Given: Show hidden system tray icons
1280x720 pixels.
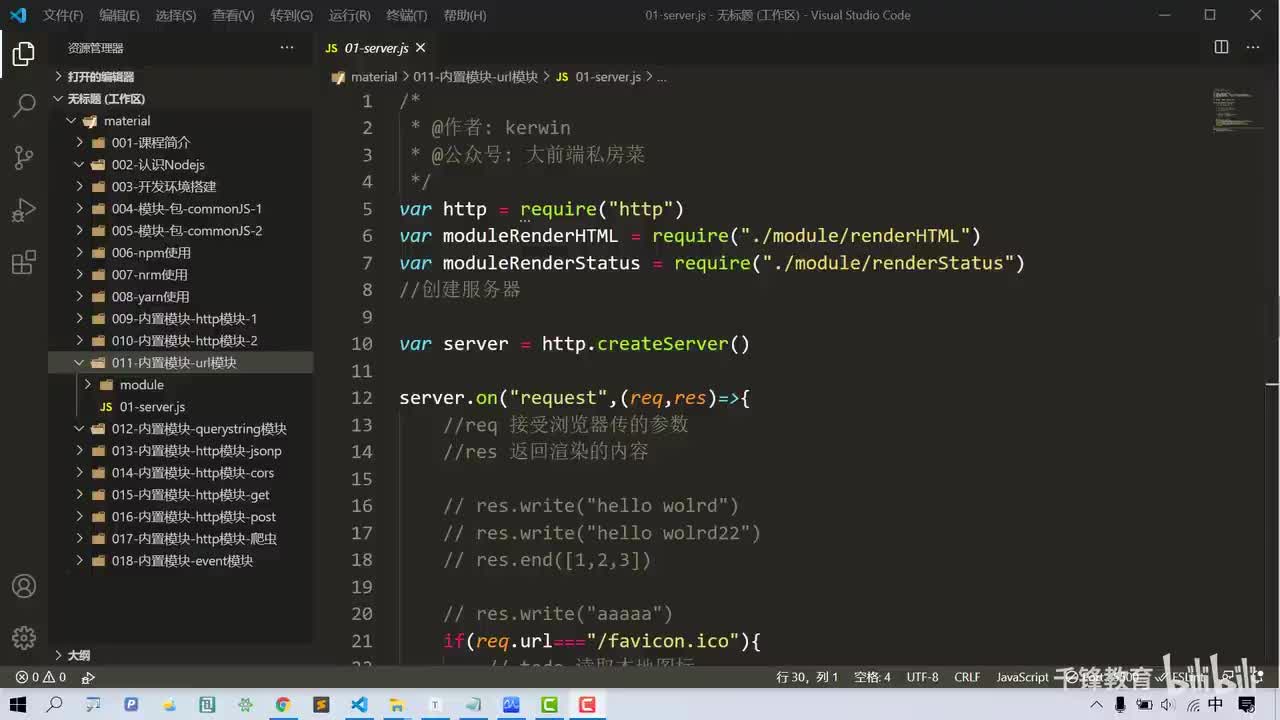Looking at the screenshot, I should coord(1097,705).
